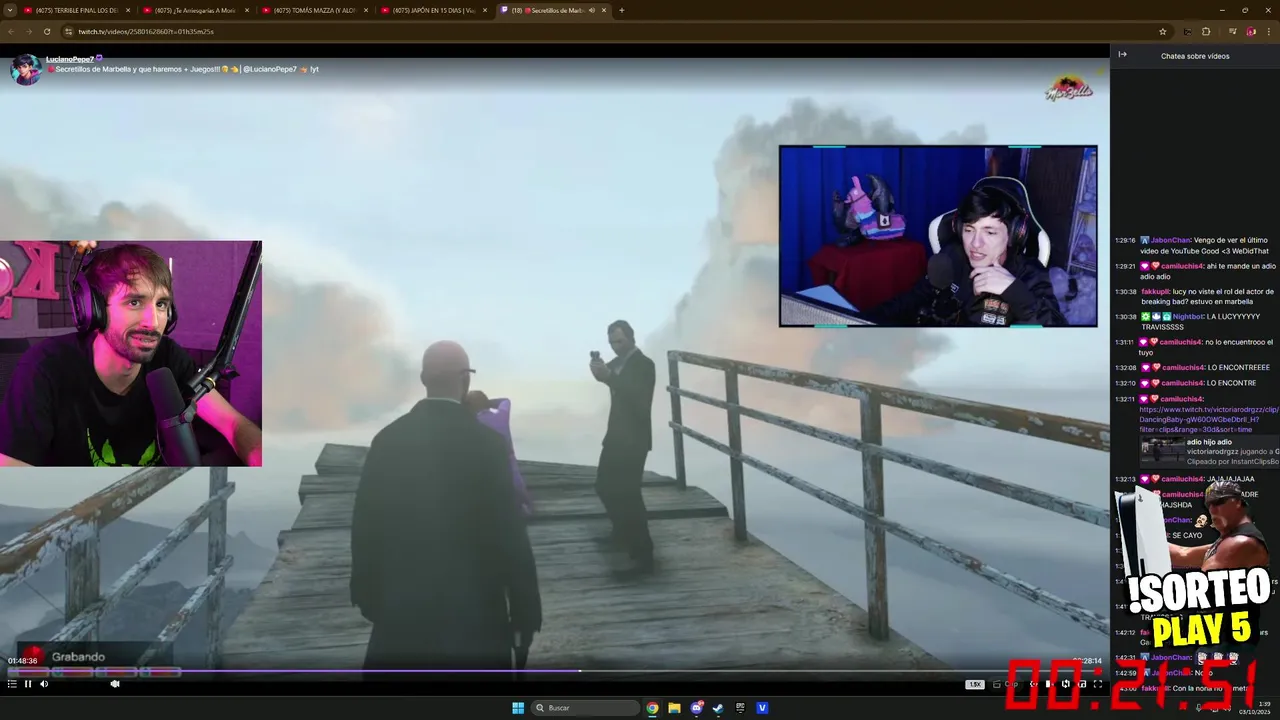Open Epic Games launcher from the taskbar
1280x720 pixels.
(741, 708)
